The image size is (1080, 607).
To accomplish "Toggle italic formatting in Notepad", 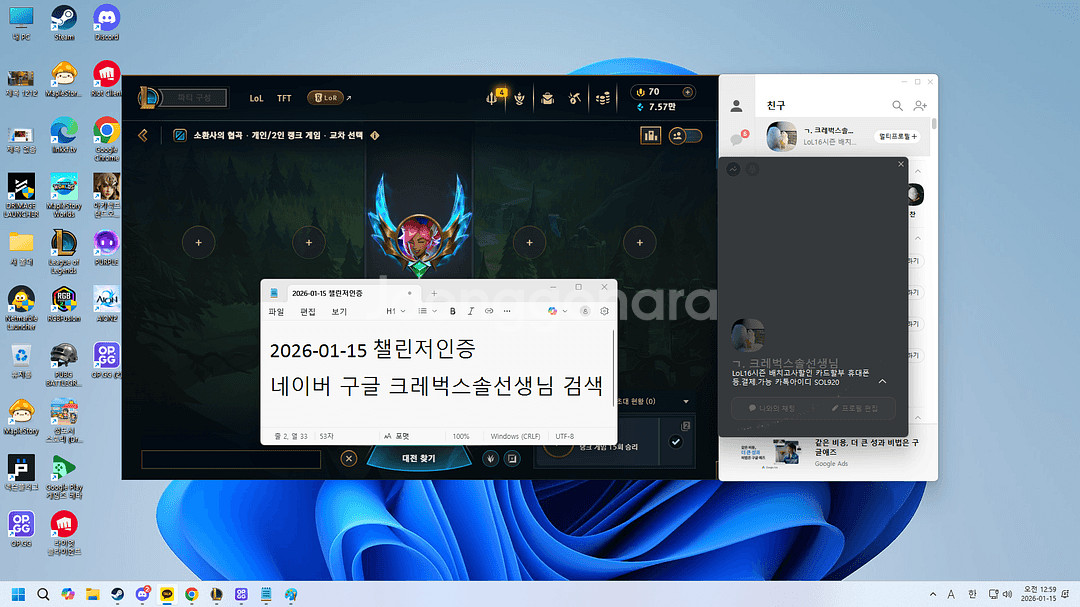I will (471, 311).
